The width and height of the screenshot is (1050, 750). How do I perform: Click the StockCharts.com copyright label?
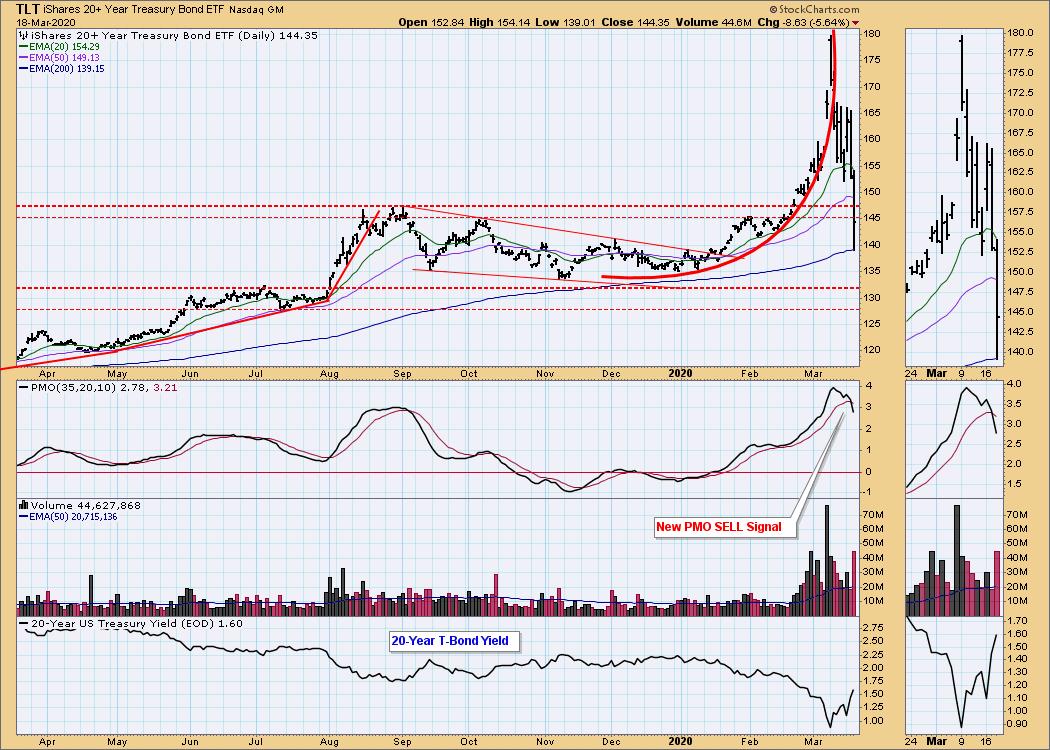click(x=814, y=9)
